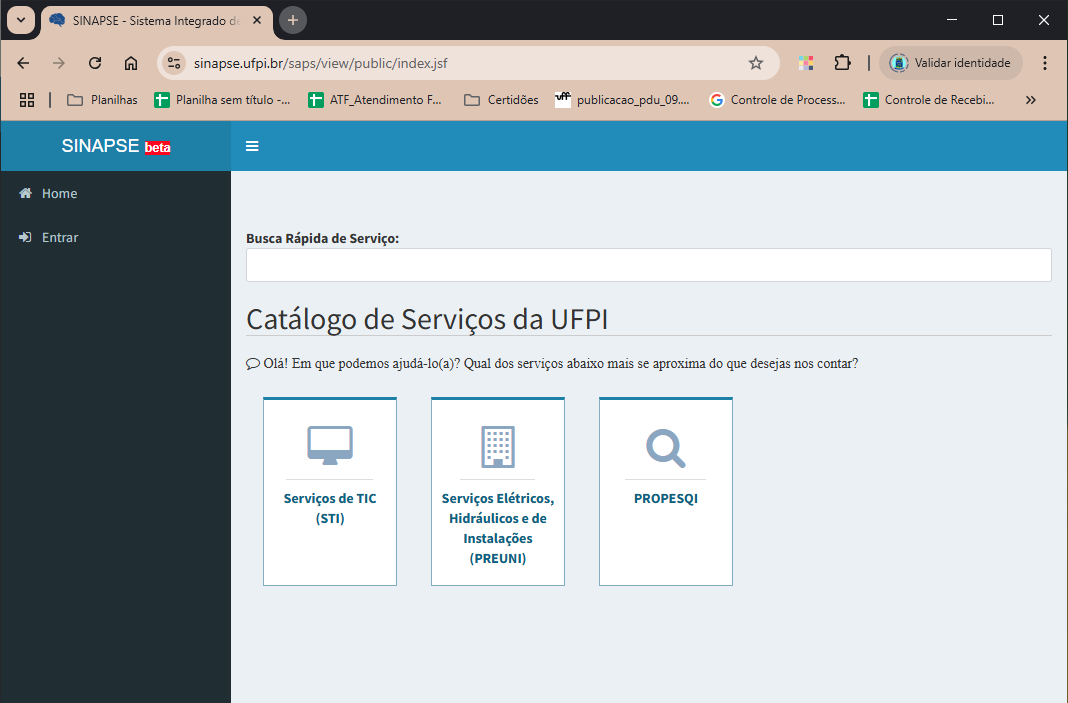Open the Certidões bookmark folder
1068x703 pixels.
[x=501, y=100]
